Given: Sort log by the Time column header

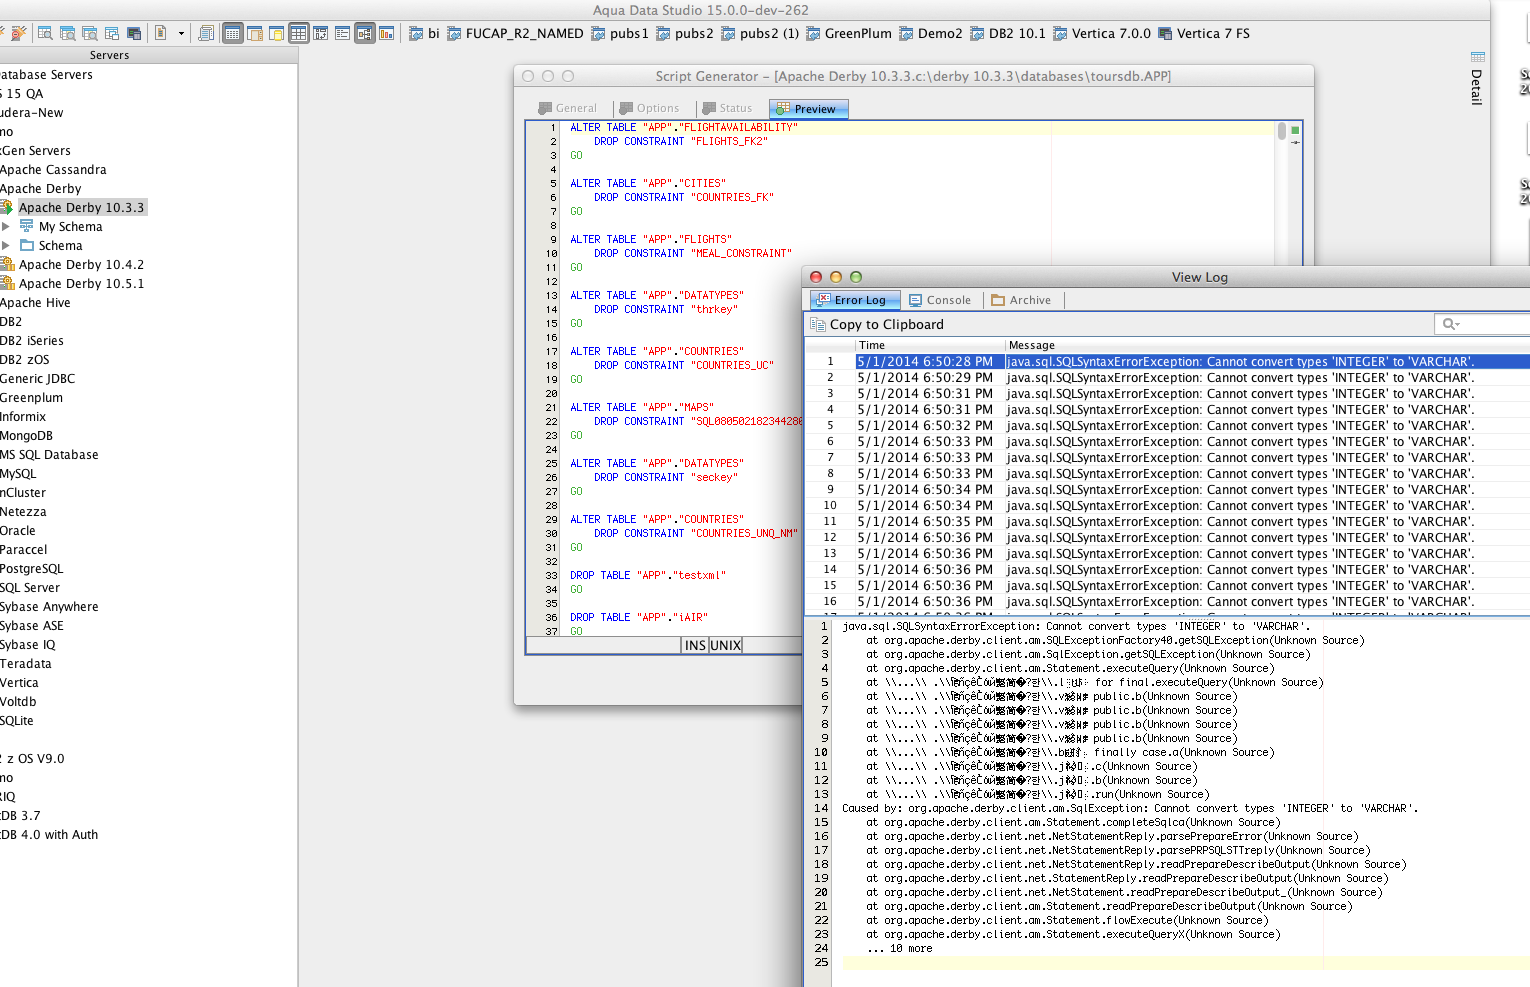Looking at the screenshot, I should point(930,346).
